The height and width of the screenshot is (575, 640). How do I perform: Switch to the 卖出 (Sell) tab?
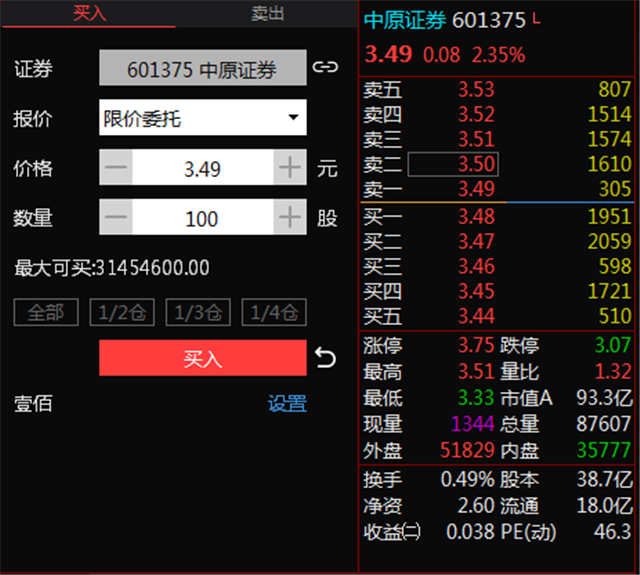(x=267, y=13)
